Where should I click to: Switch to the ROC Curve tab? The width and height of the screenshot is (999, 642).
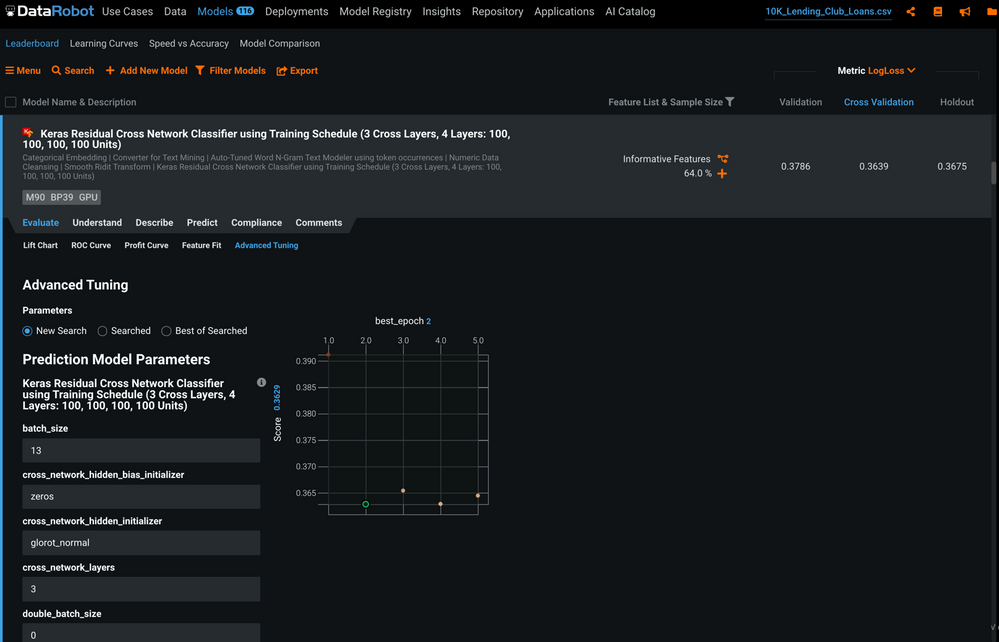point(91,245)
